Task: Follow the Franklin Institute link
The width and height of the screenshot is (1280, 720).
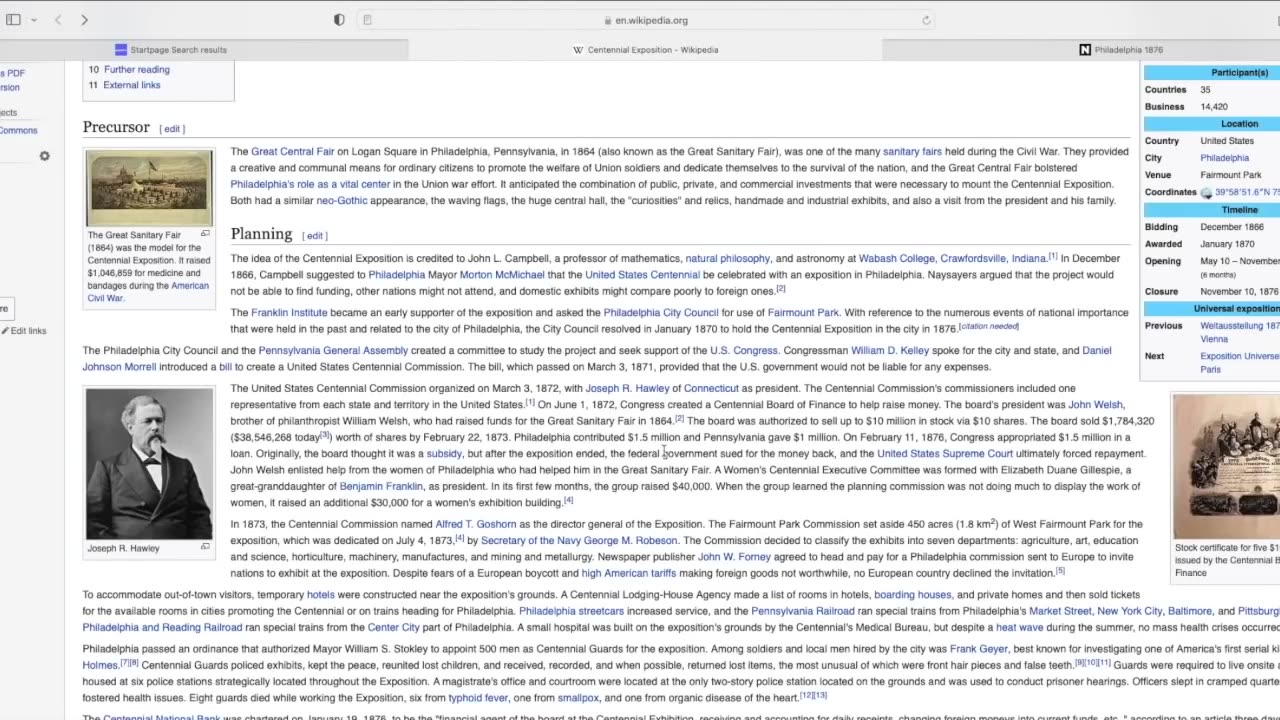Action: coord(289,313)
